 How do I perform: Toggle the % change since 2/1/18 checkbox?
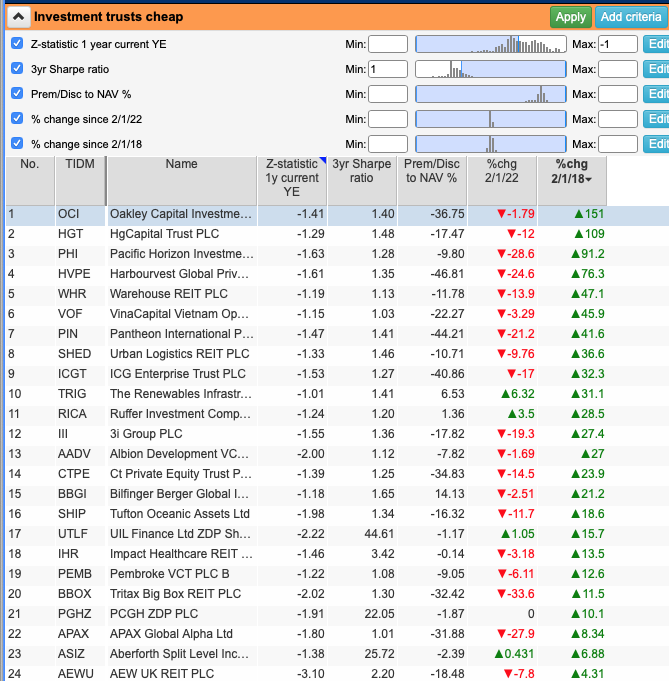point(17,143)
